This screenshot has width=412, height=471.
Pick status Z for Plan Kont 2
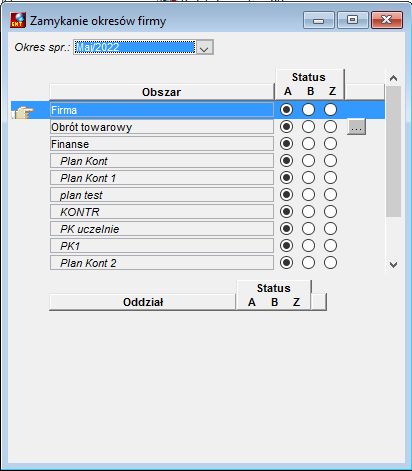[330, 263]
